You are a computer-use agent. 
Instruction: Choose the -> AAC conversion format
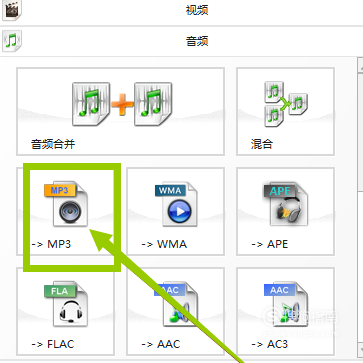(175, 311)
